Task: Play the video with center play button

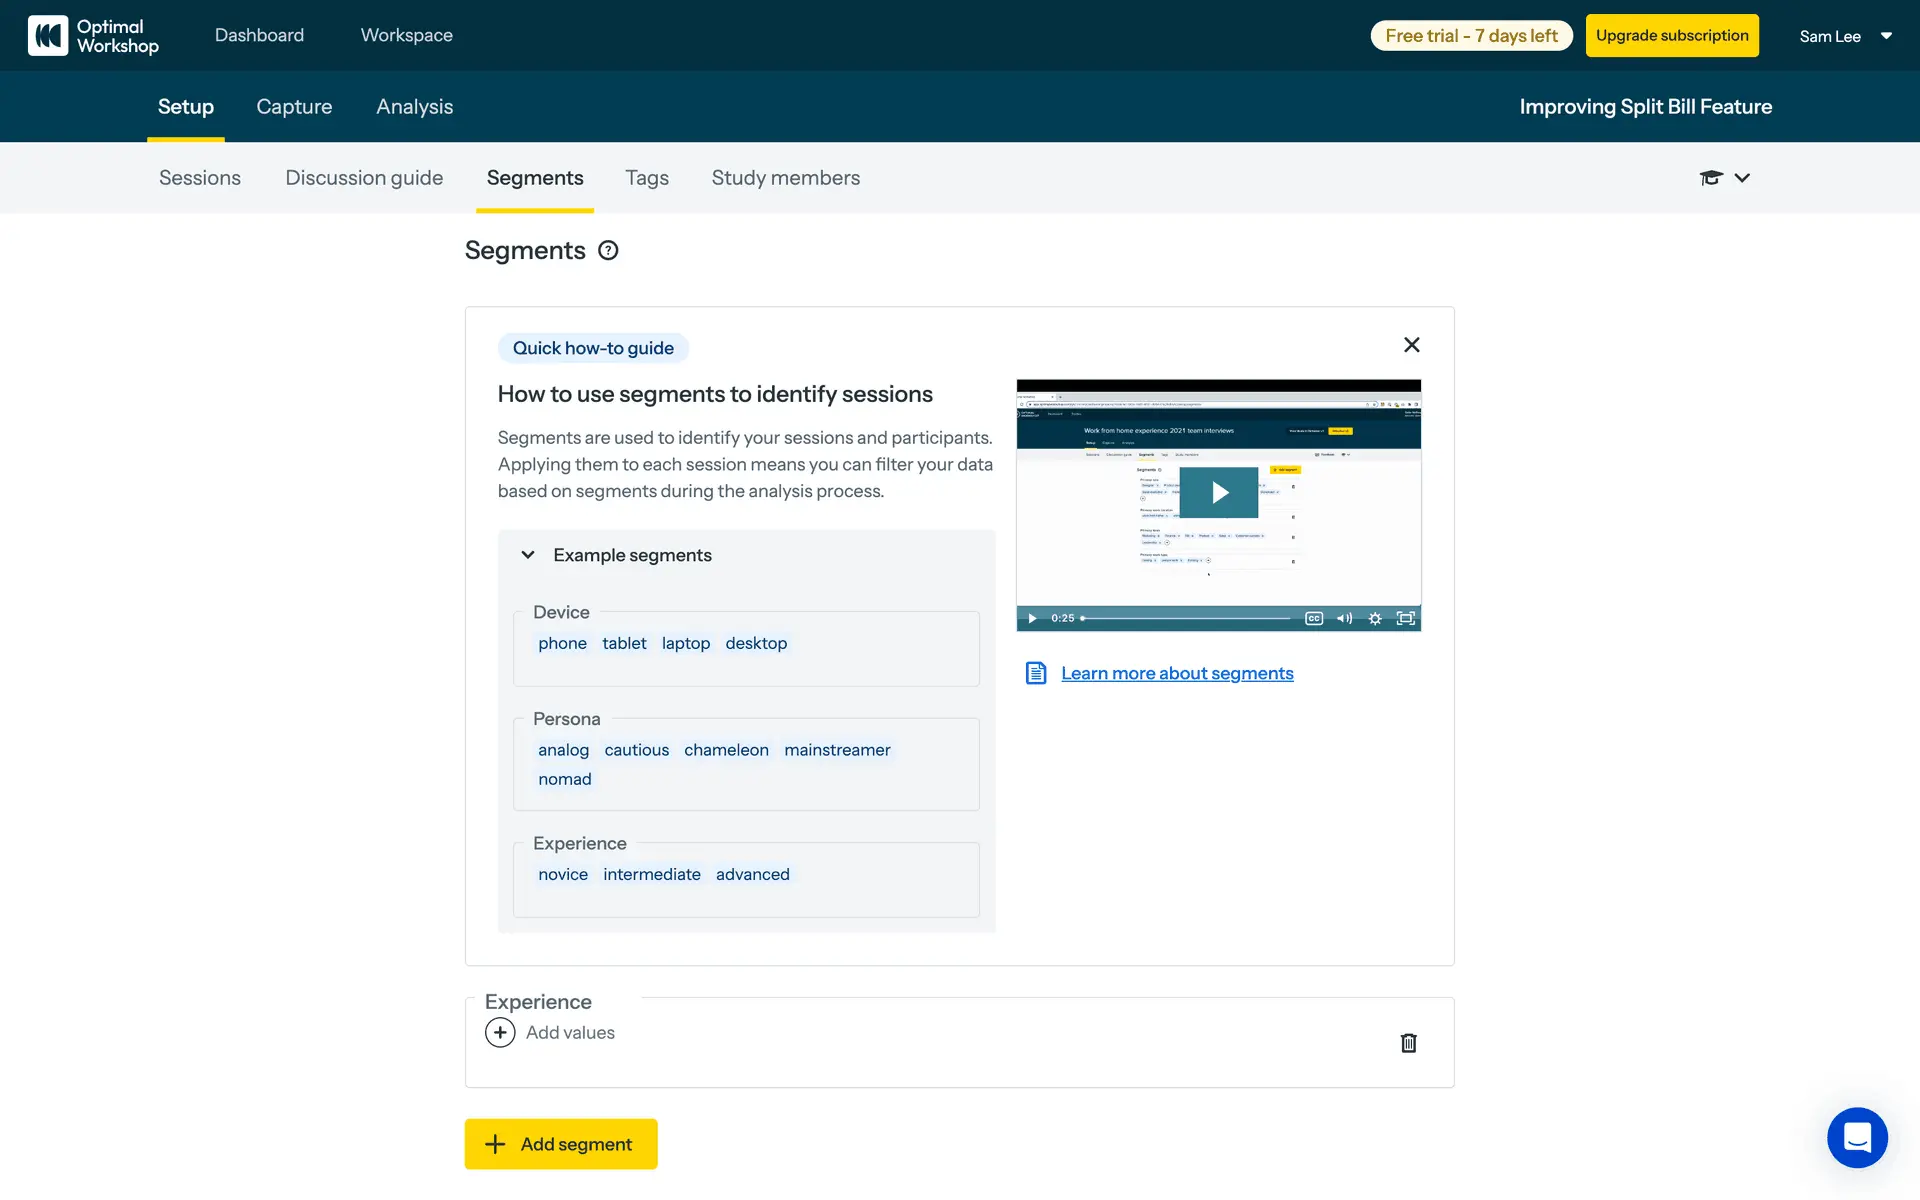Action: [x=1218, y=493]
